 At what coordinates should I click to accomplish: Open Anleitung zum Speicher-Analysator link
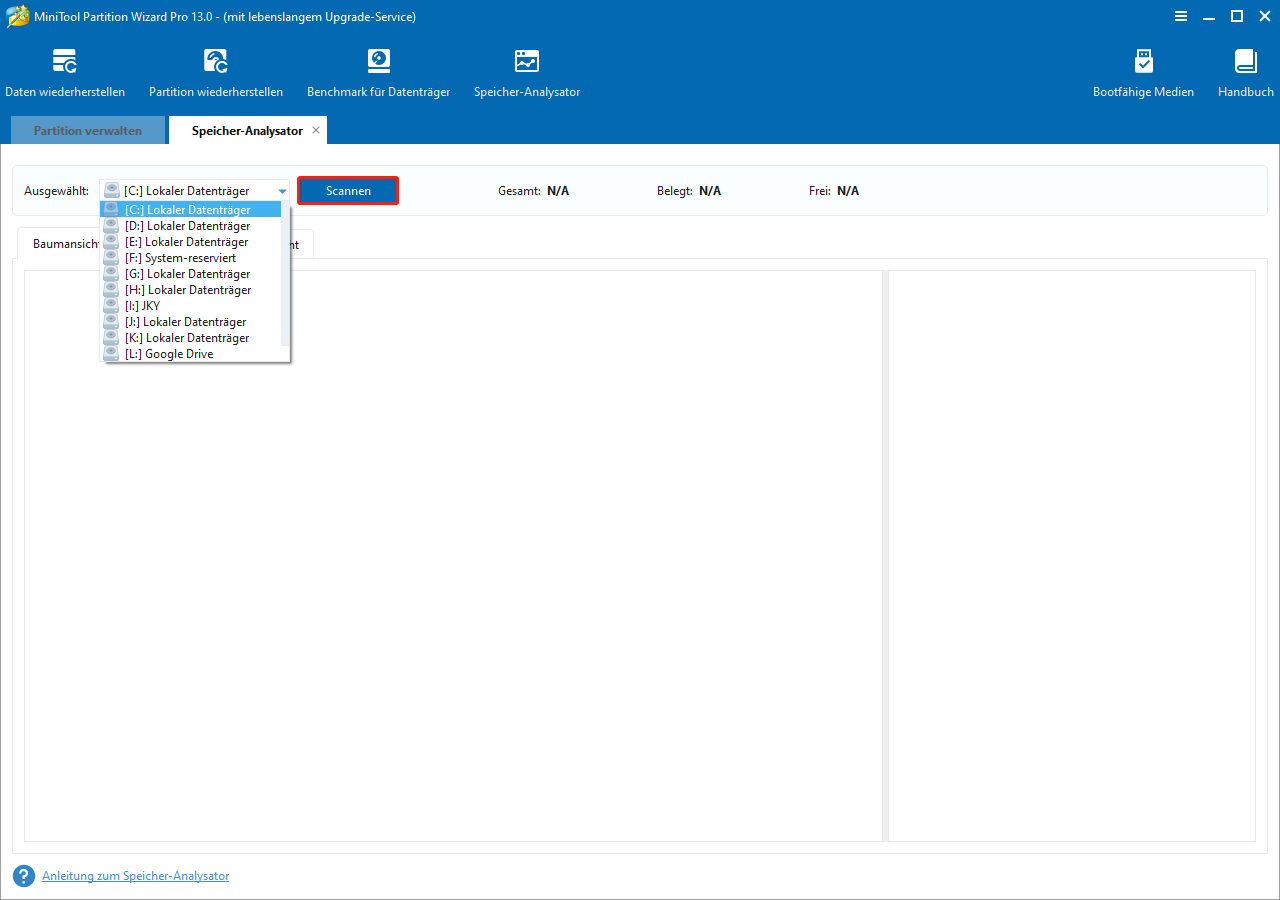pos(135,876)
